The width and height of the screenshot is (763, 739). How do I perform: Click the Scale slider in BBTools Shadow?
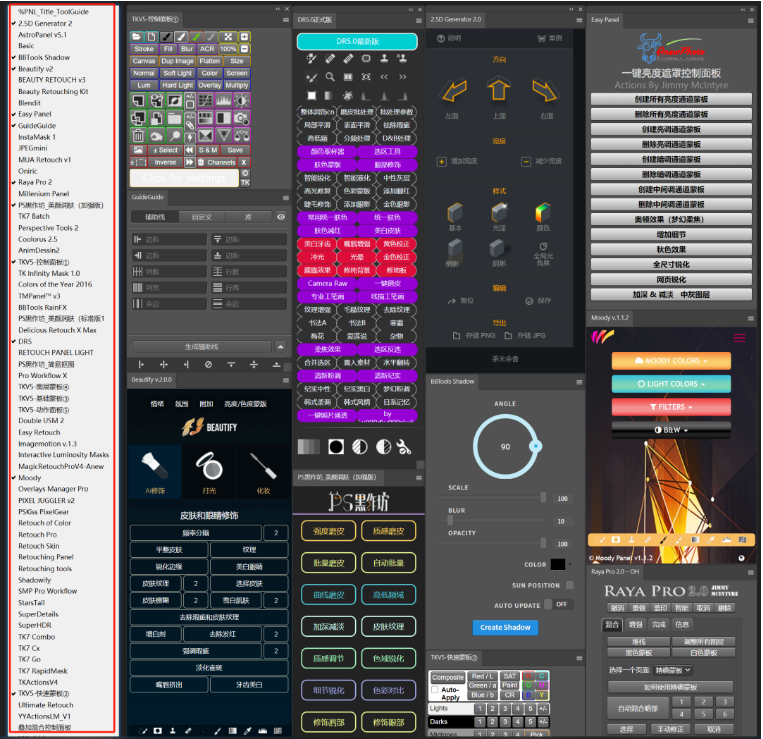coord(492,498)
